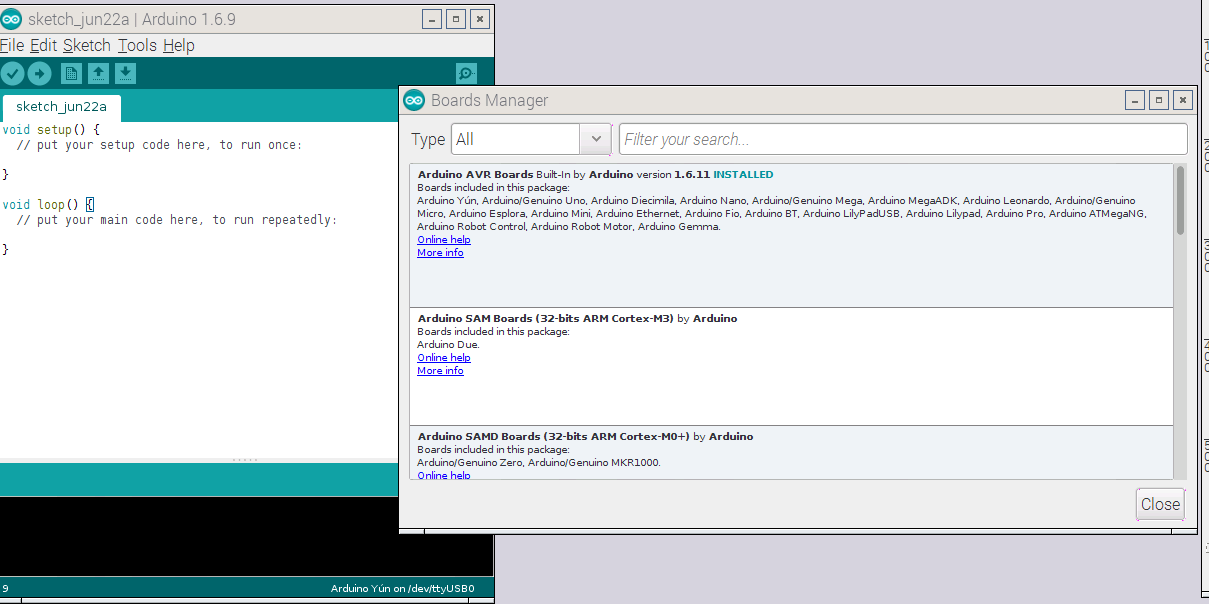This screenshot has height=604, width=1209.
Task: Open the File menu
Action: tap(12, 45)
